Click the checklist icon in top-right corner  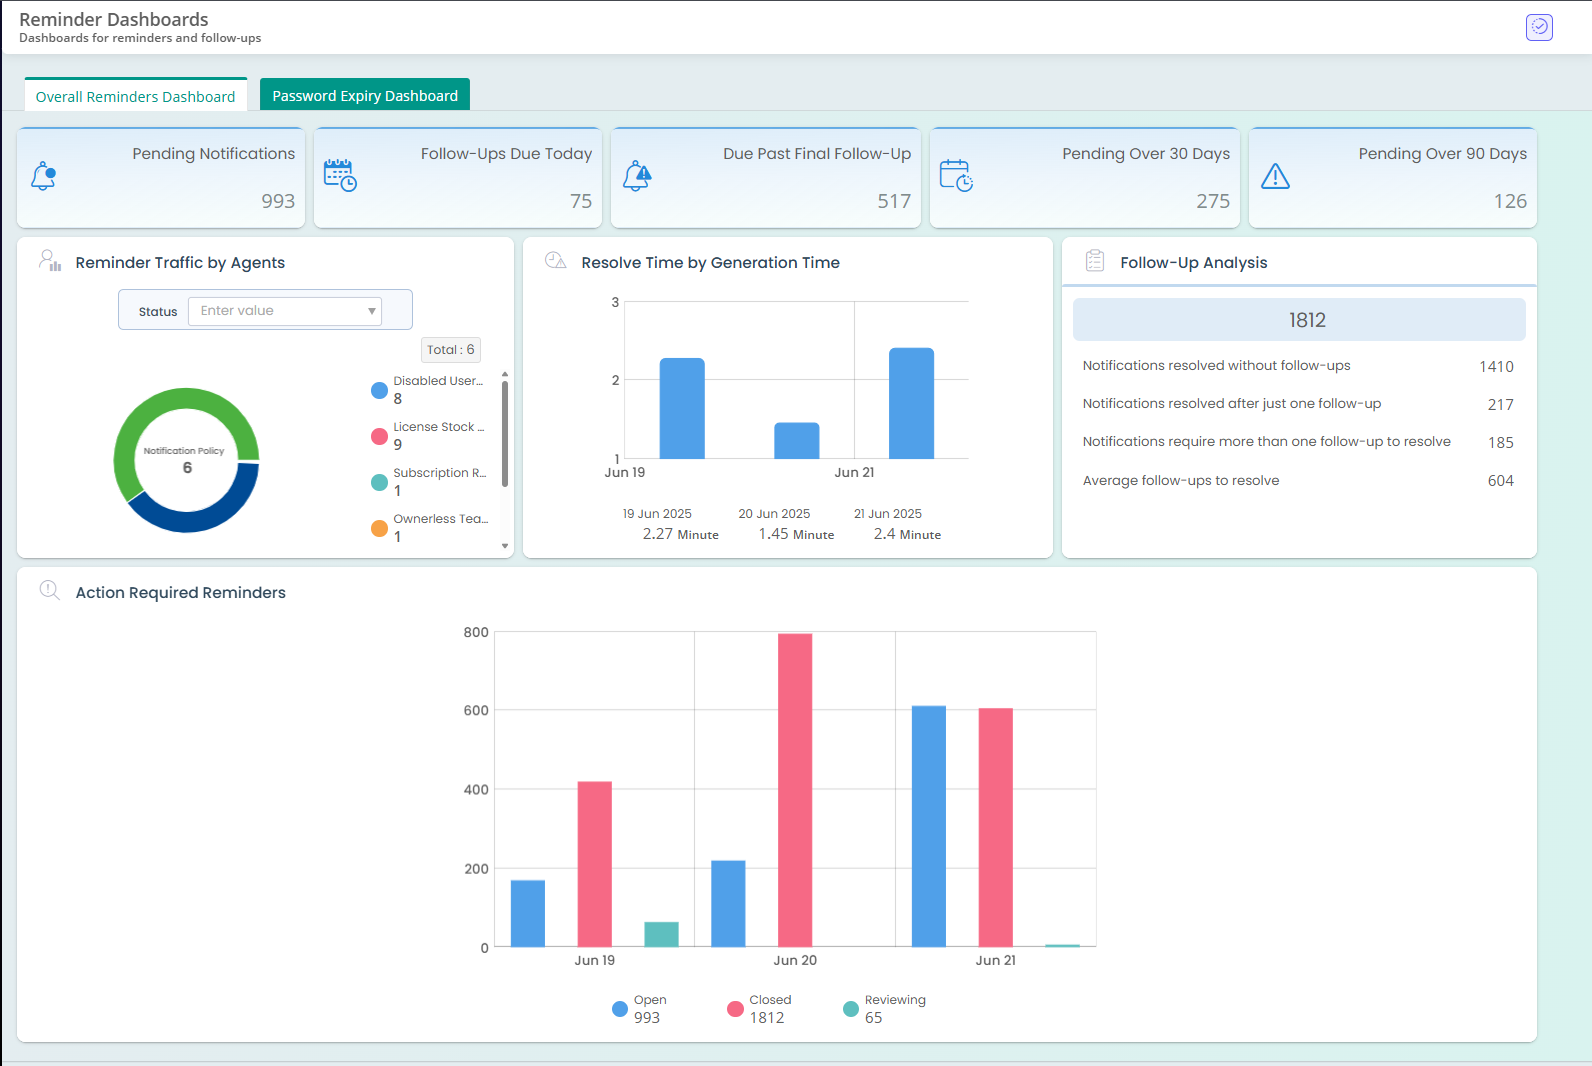coord(1539,27)
